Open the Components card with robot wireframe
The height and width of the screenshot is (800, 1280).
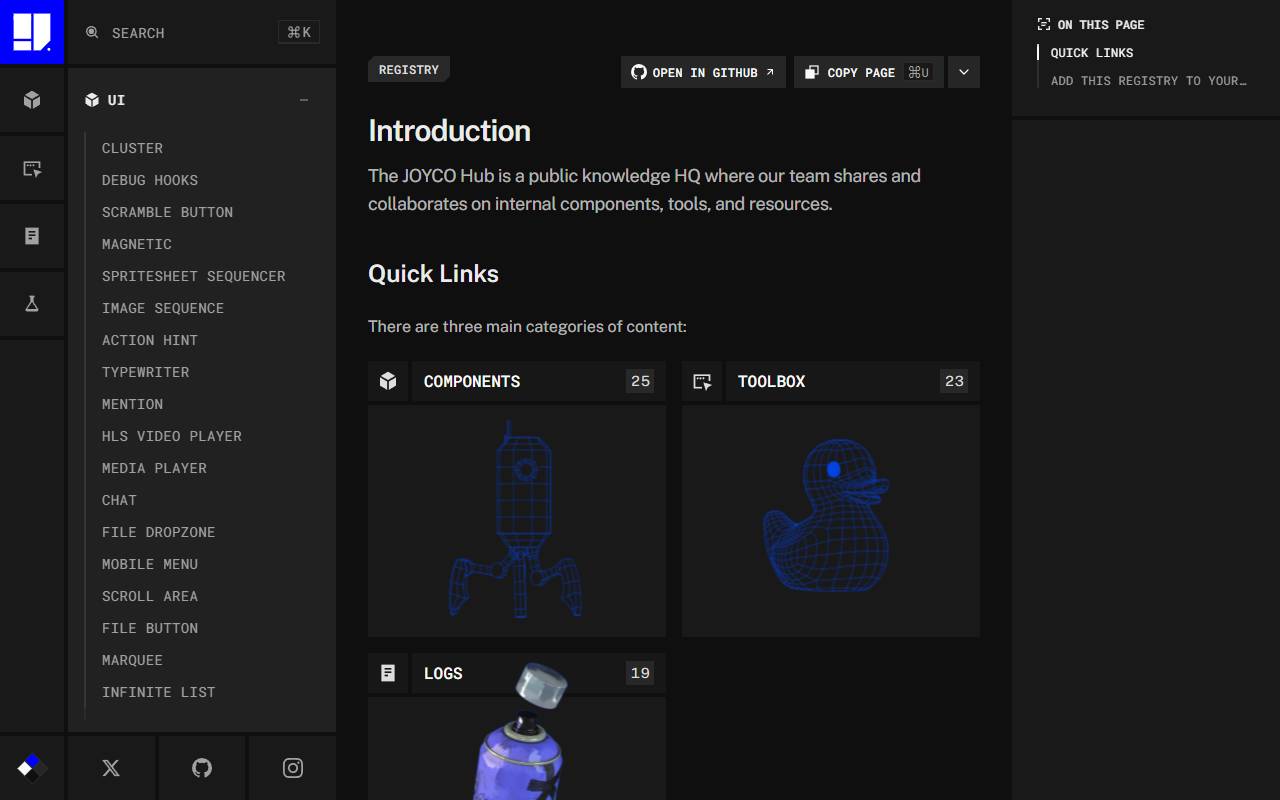coord(517,499)
